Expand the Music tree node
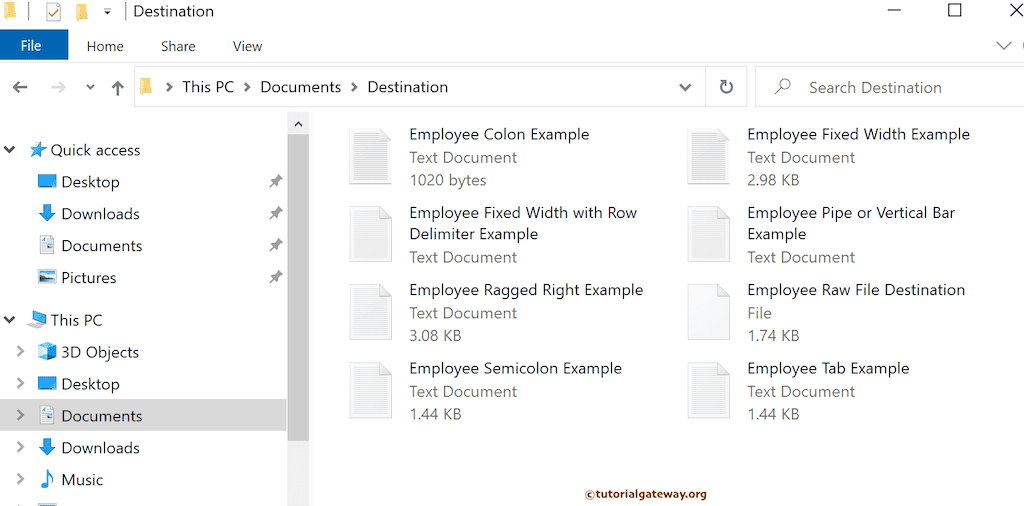The height and width of the screenshot is (506, 1024). point(20,480)
